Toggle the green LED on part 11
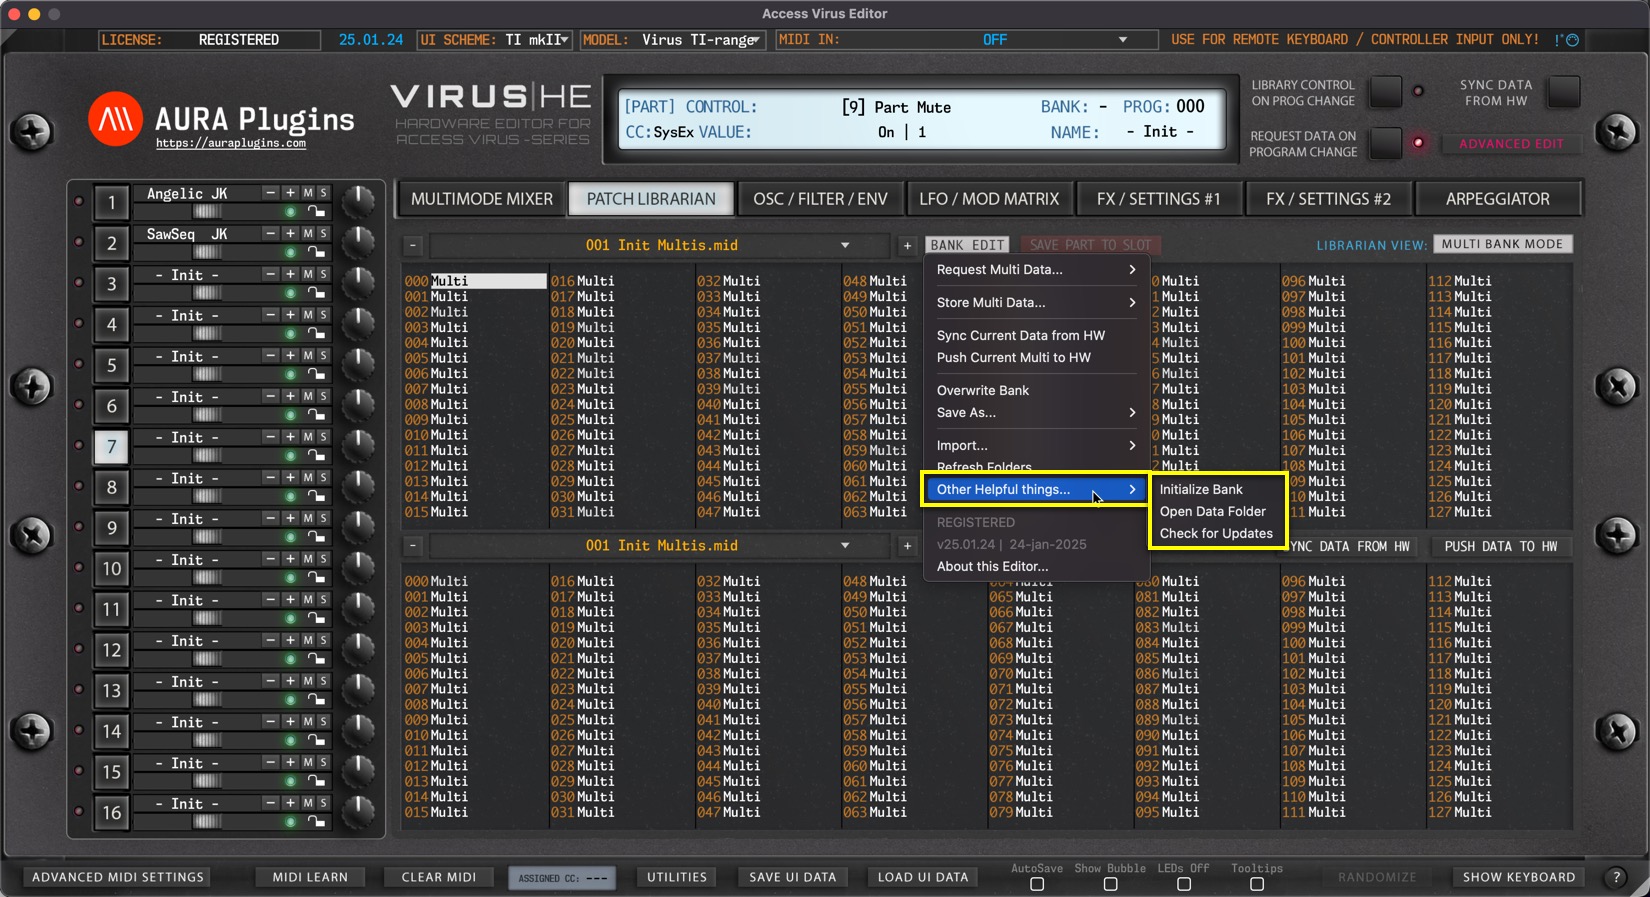The height and width of the screenshot is (897, 1650). coord(290,619)
